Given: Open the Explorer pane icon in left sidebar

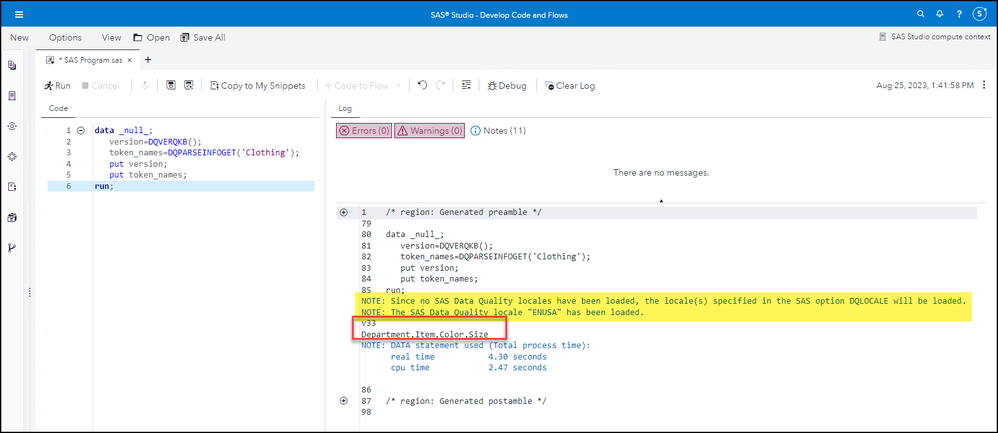Looking at the screenshot, I should [x=11, y=65].
